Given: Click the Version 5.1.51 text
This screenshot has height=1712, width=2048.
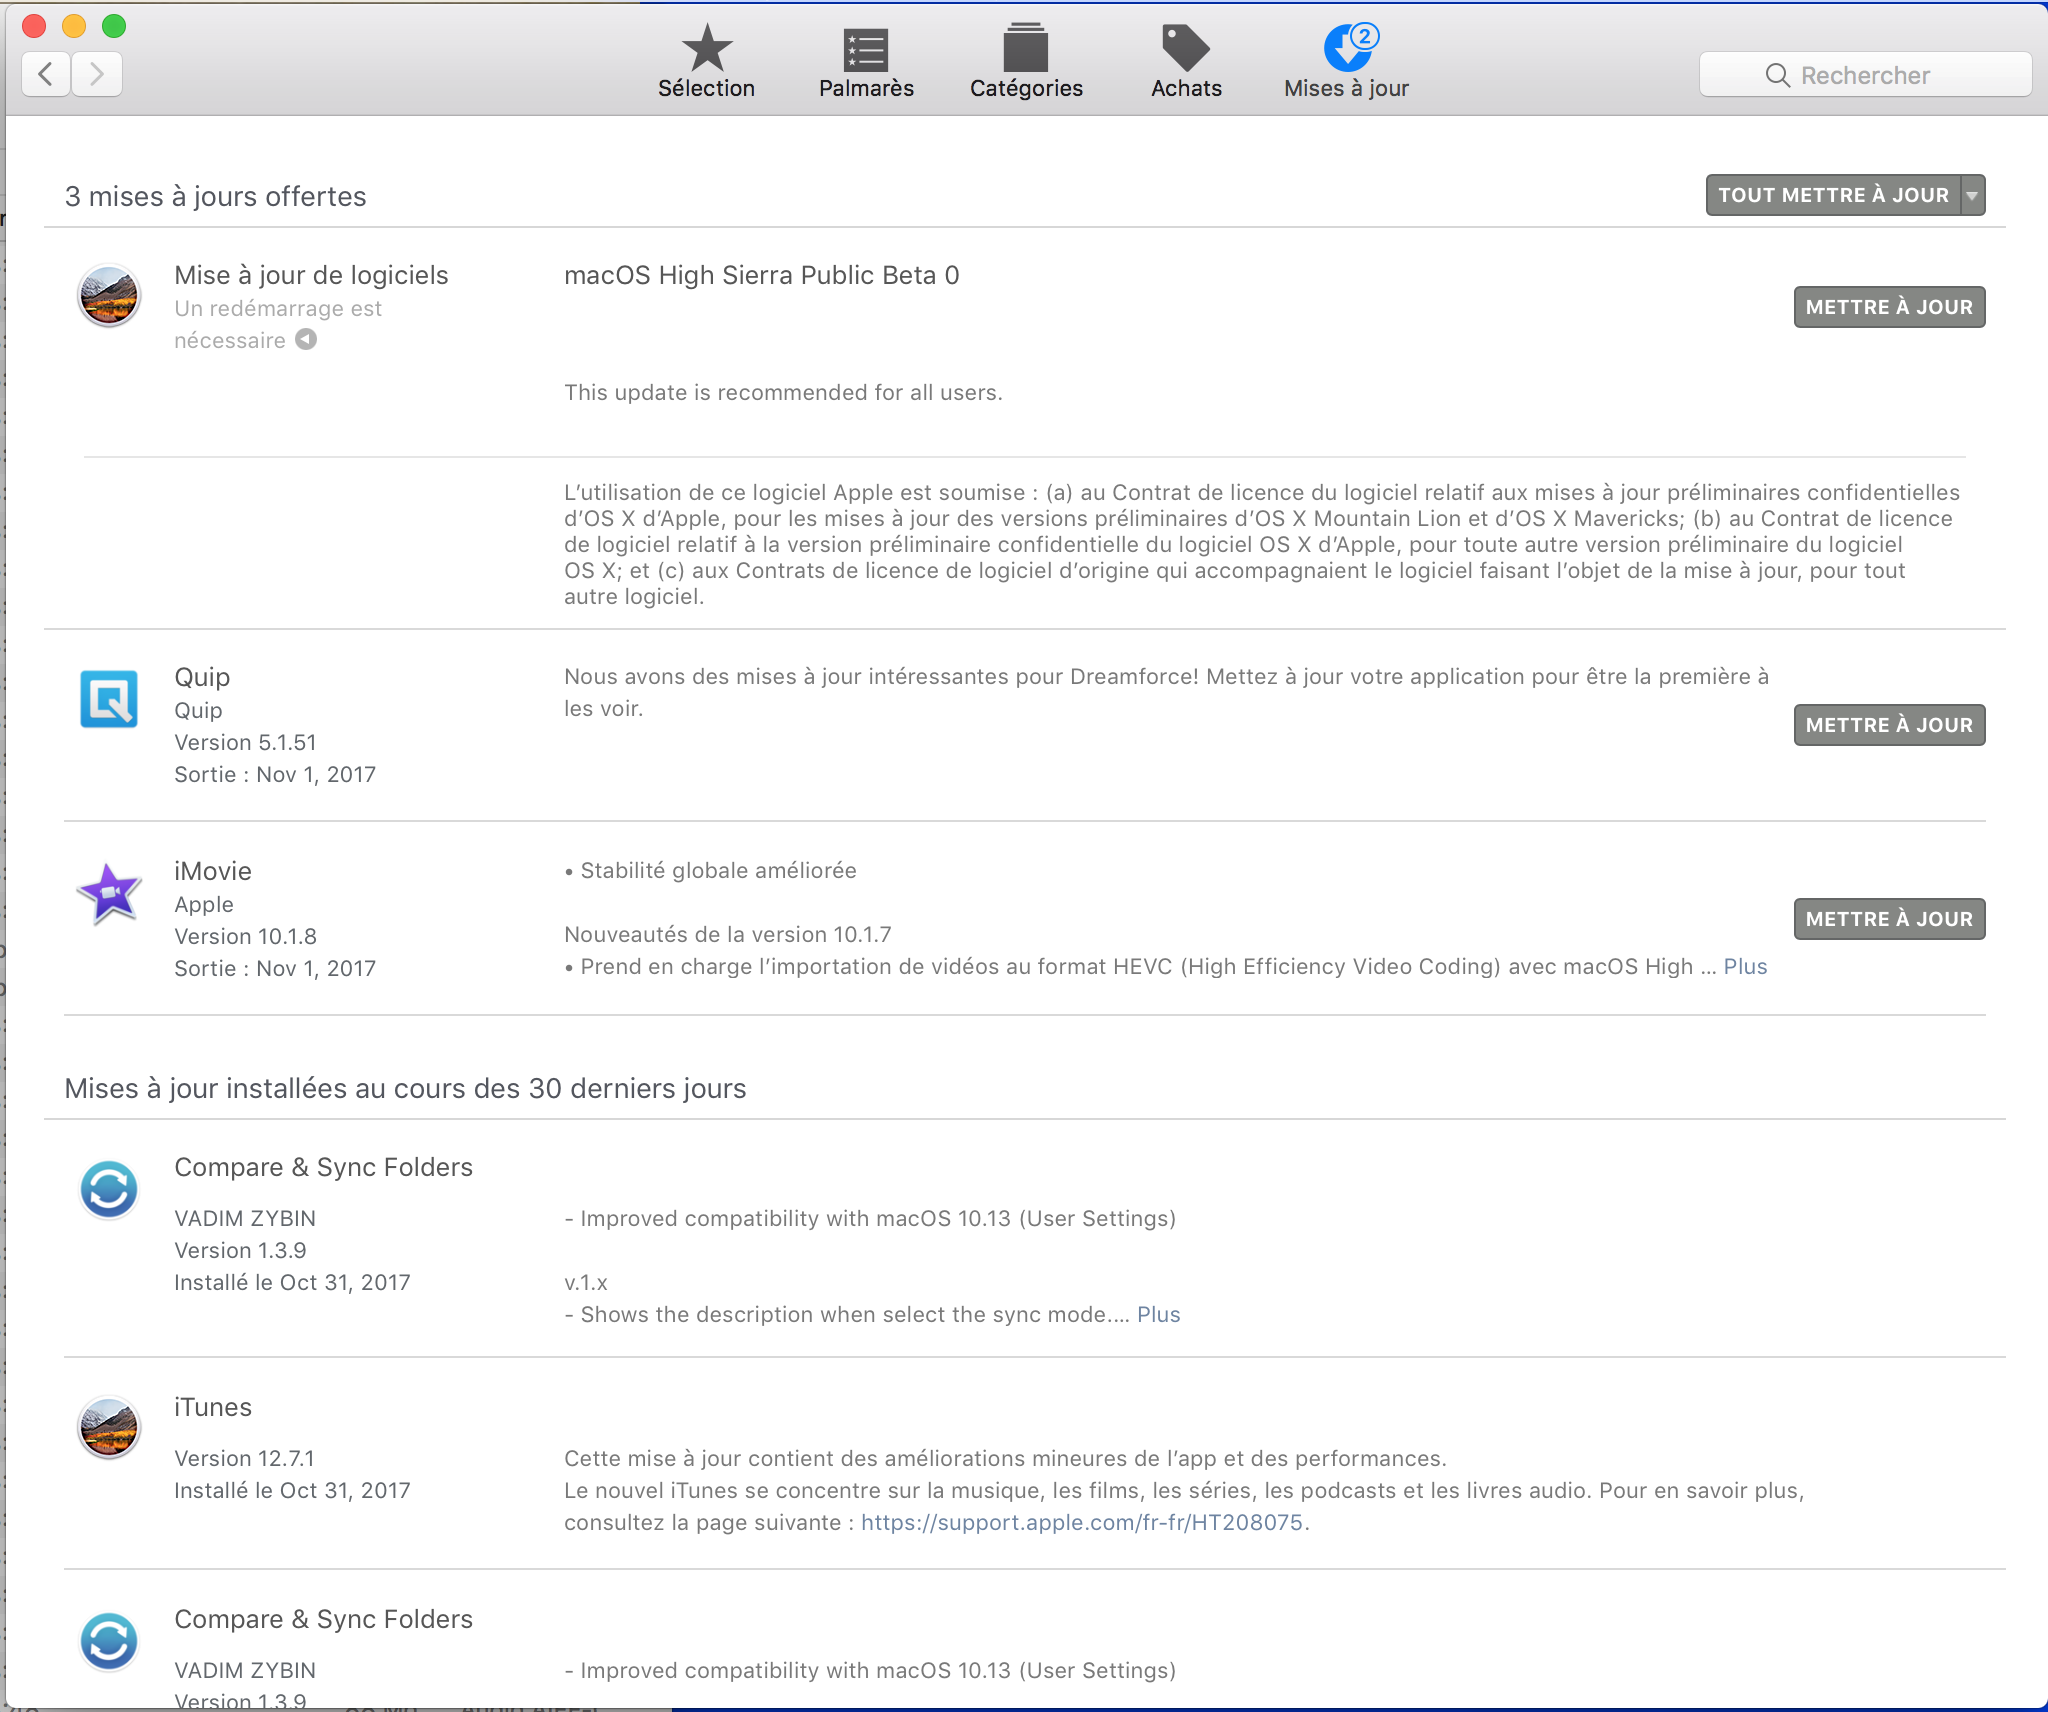Looking at the screenshot, I should point(245,743).
